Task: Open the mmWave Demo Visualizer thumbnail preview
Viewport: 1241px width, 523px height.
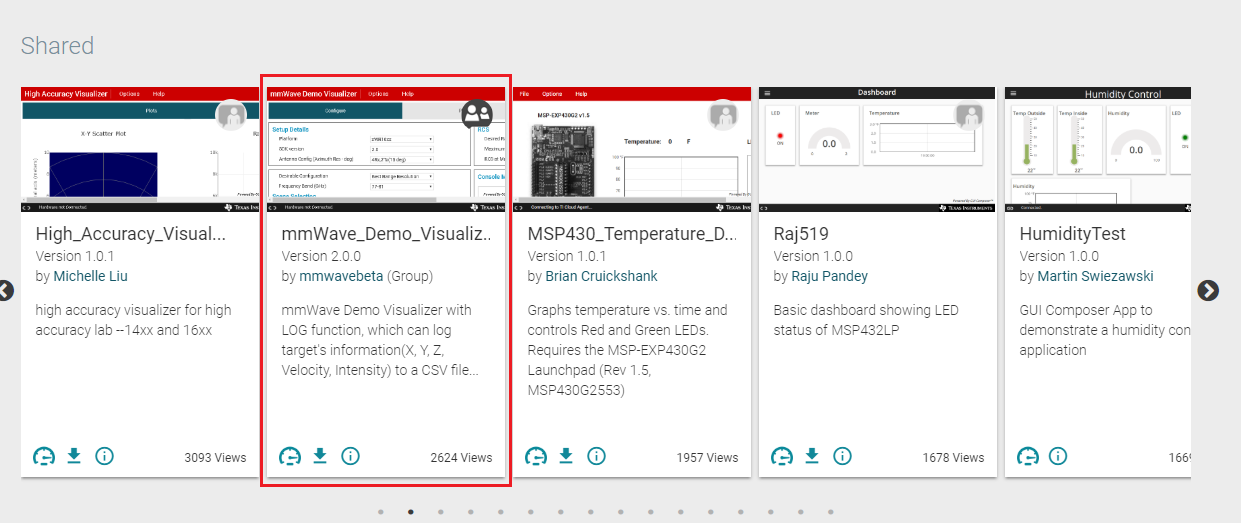Action: [x=386, y=149]
